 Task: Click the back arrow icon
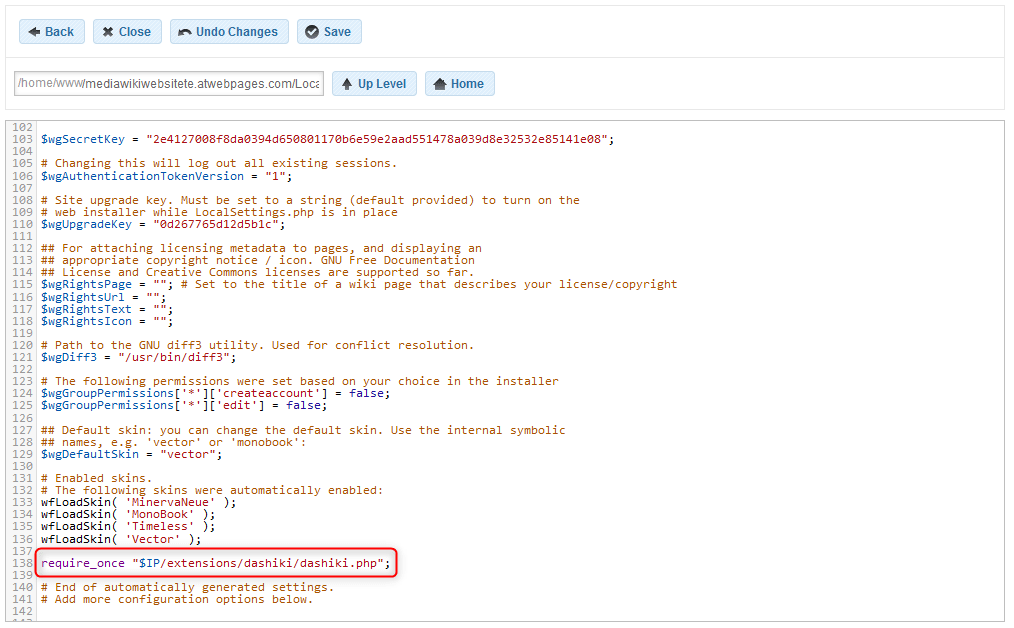click(33, 31)
